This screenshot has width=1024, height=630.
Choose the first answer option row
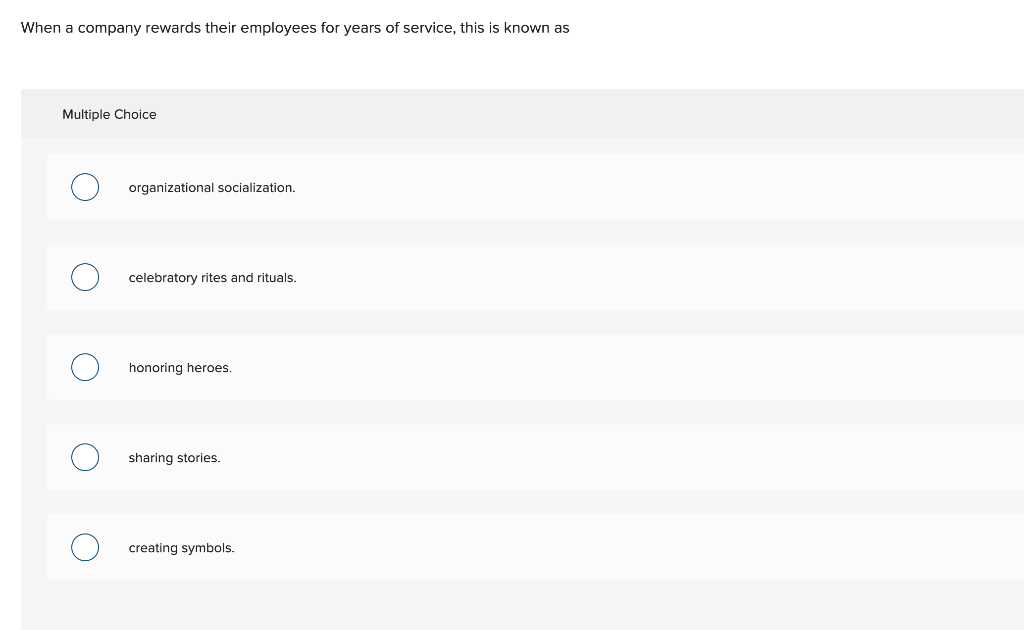pos(500,187)
